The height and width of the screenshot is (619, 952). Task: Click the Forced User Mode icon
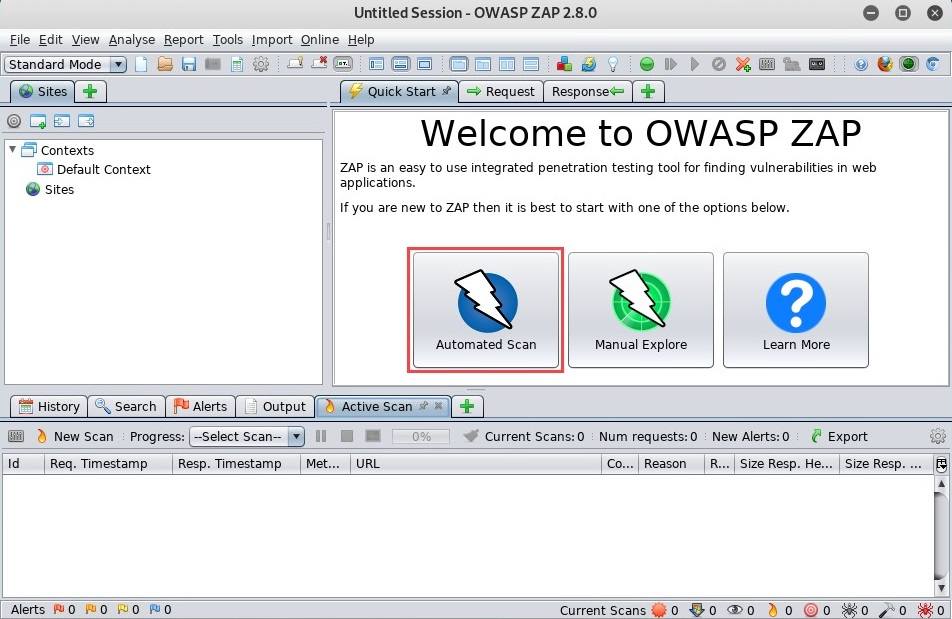792,64
